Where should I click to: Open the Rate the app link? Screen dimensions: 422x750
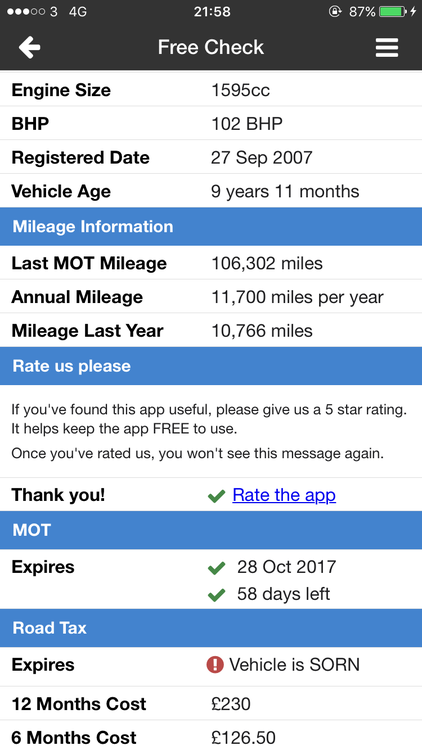click(284, 495)
